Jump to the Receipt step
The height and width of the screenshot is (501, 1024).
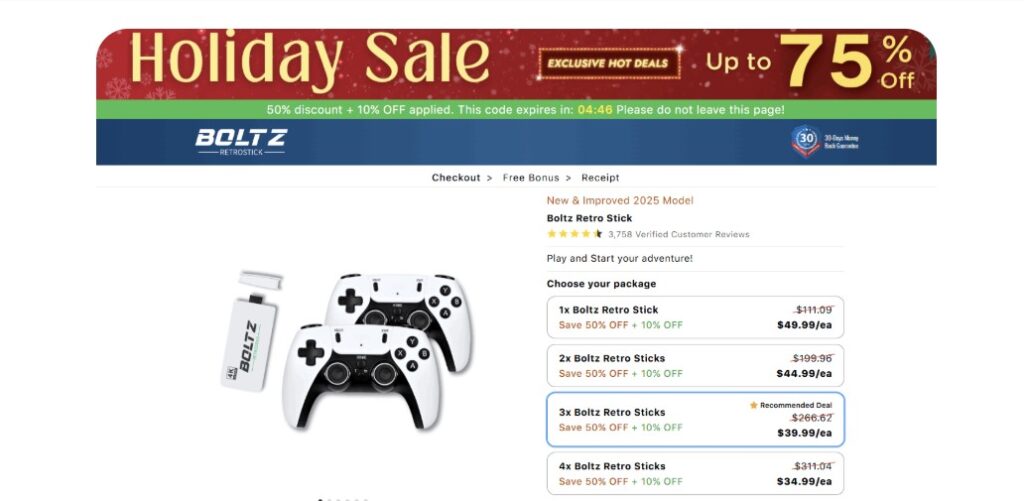(x=600, y=178)
